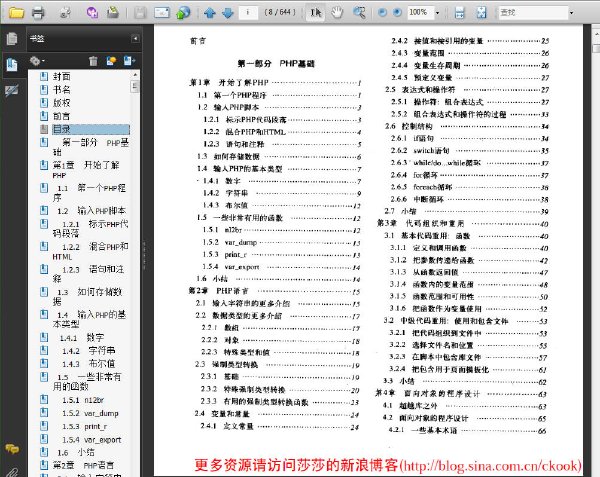Jump to bookmark 1.2.2 混合PHP和HTML
Screen dimensions: 600x477
click(x=91, y=251)
